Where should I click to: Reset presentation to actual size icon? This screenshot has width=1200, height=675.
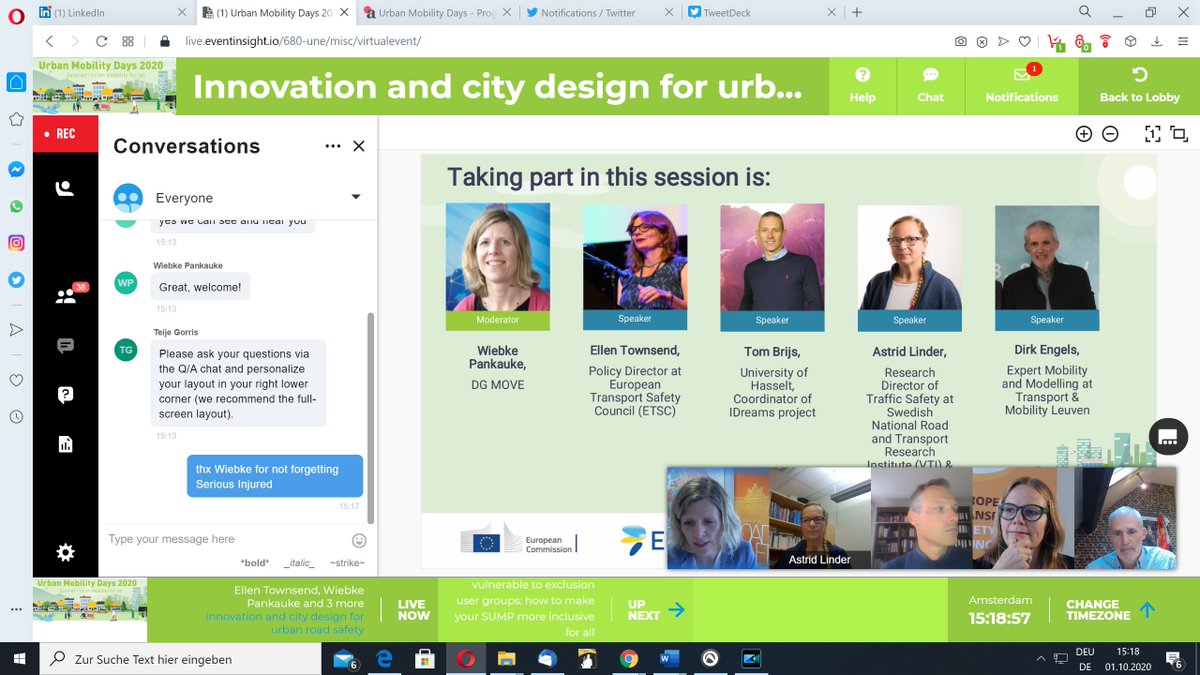1152,134
